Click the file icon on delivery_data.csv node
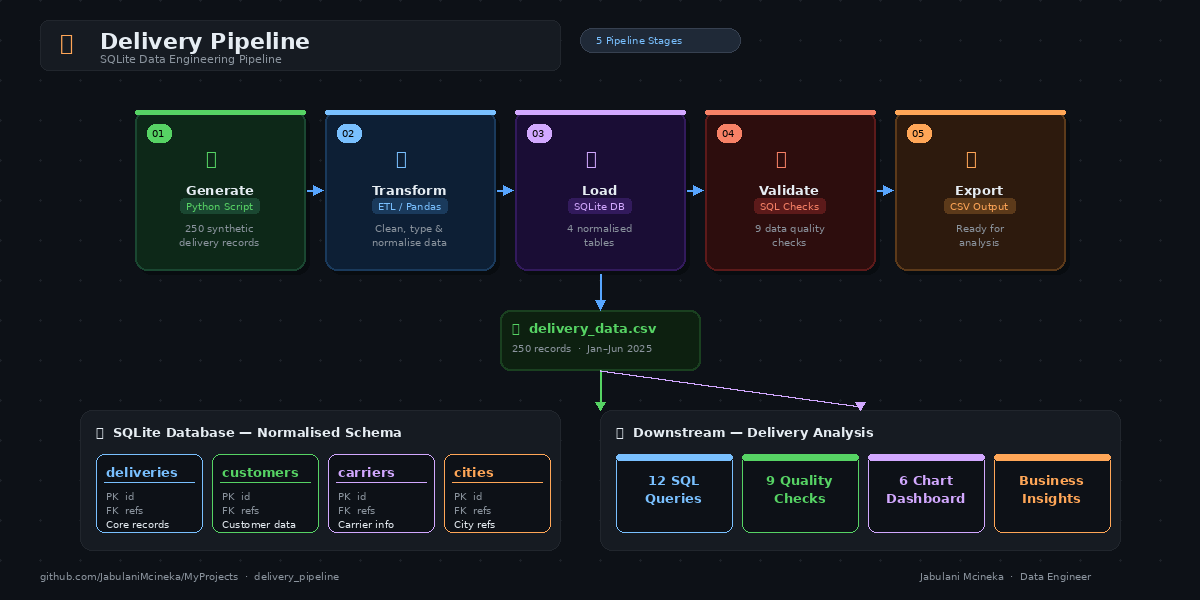Viewport: 1200px width, 600px height. 516,328
